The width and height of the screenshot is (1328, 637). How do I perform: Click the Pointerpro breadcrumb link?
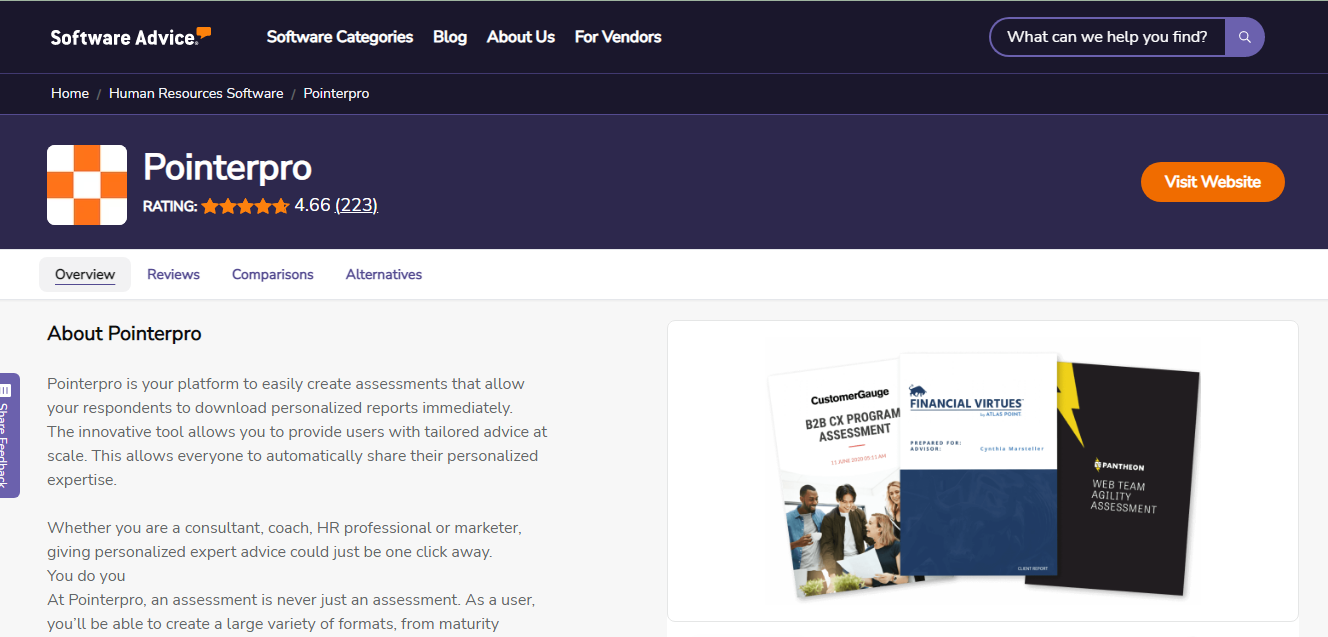tap(337, 93)
